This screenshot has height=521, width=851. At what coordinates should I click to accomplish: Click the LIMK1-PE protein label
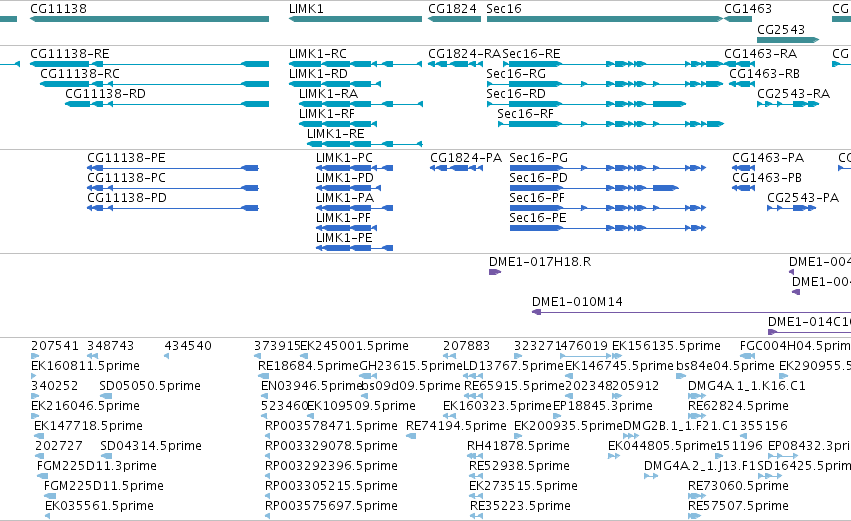344,238
